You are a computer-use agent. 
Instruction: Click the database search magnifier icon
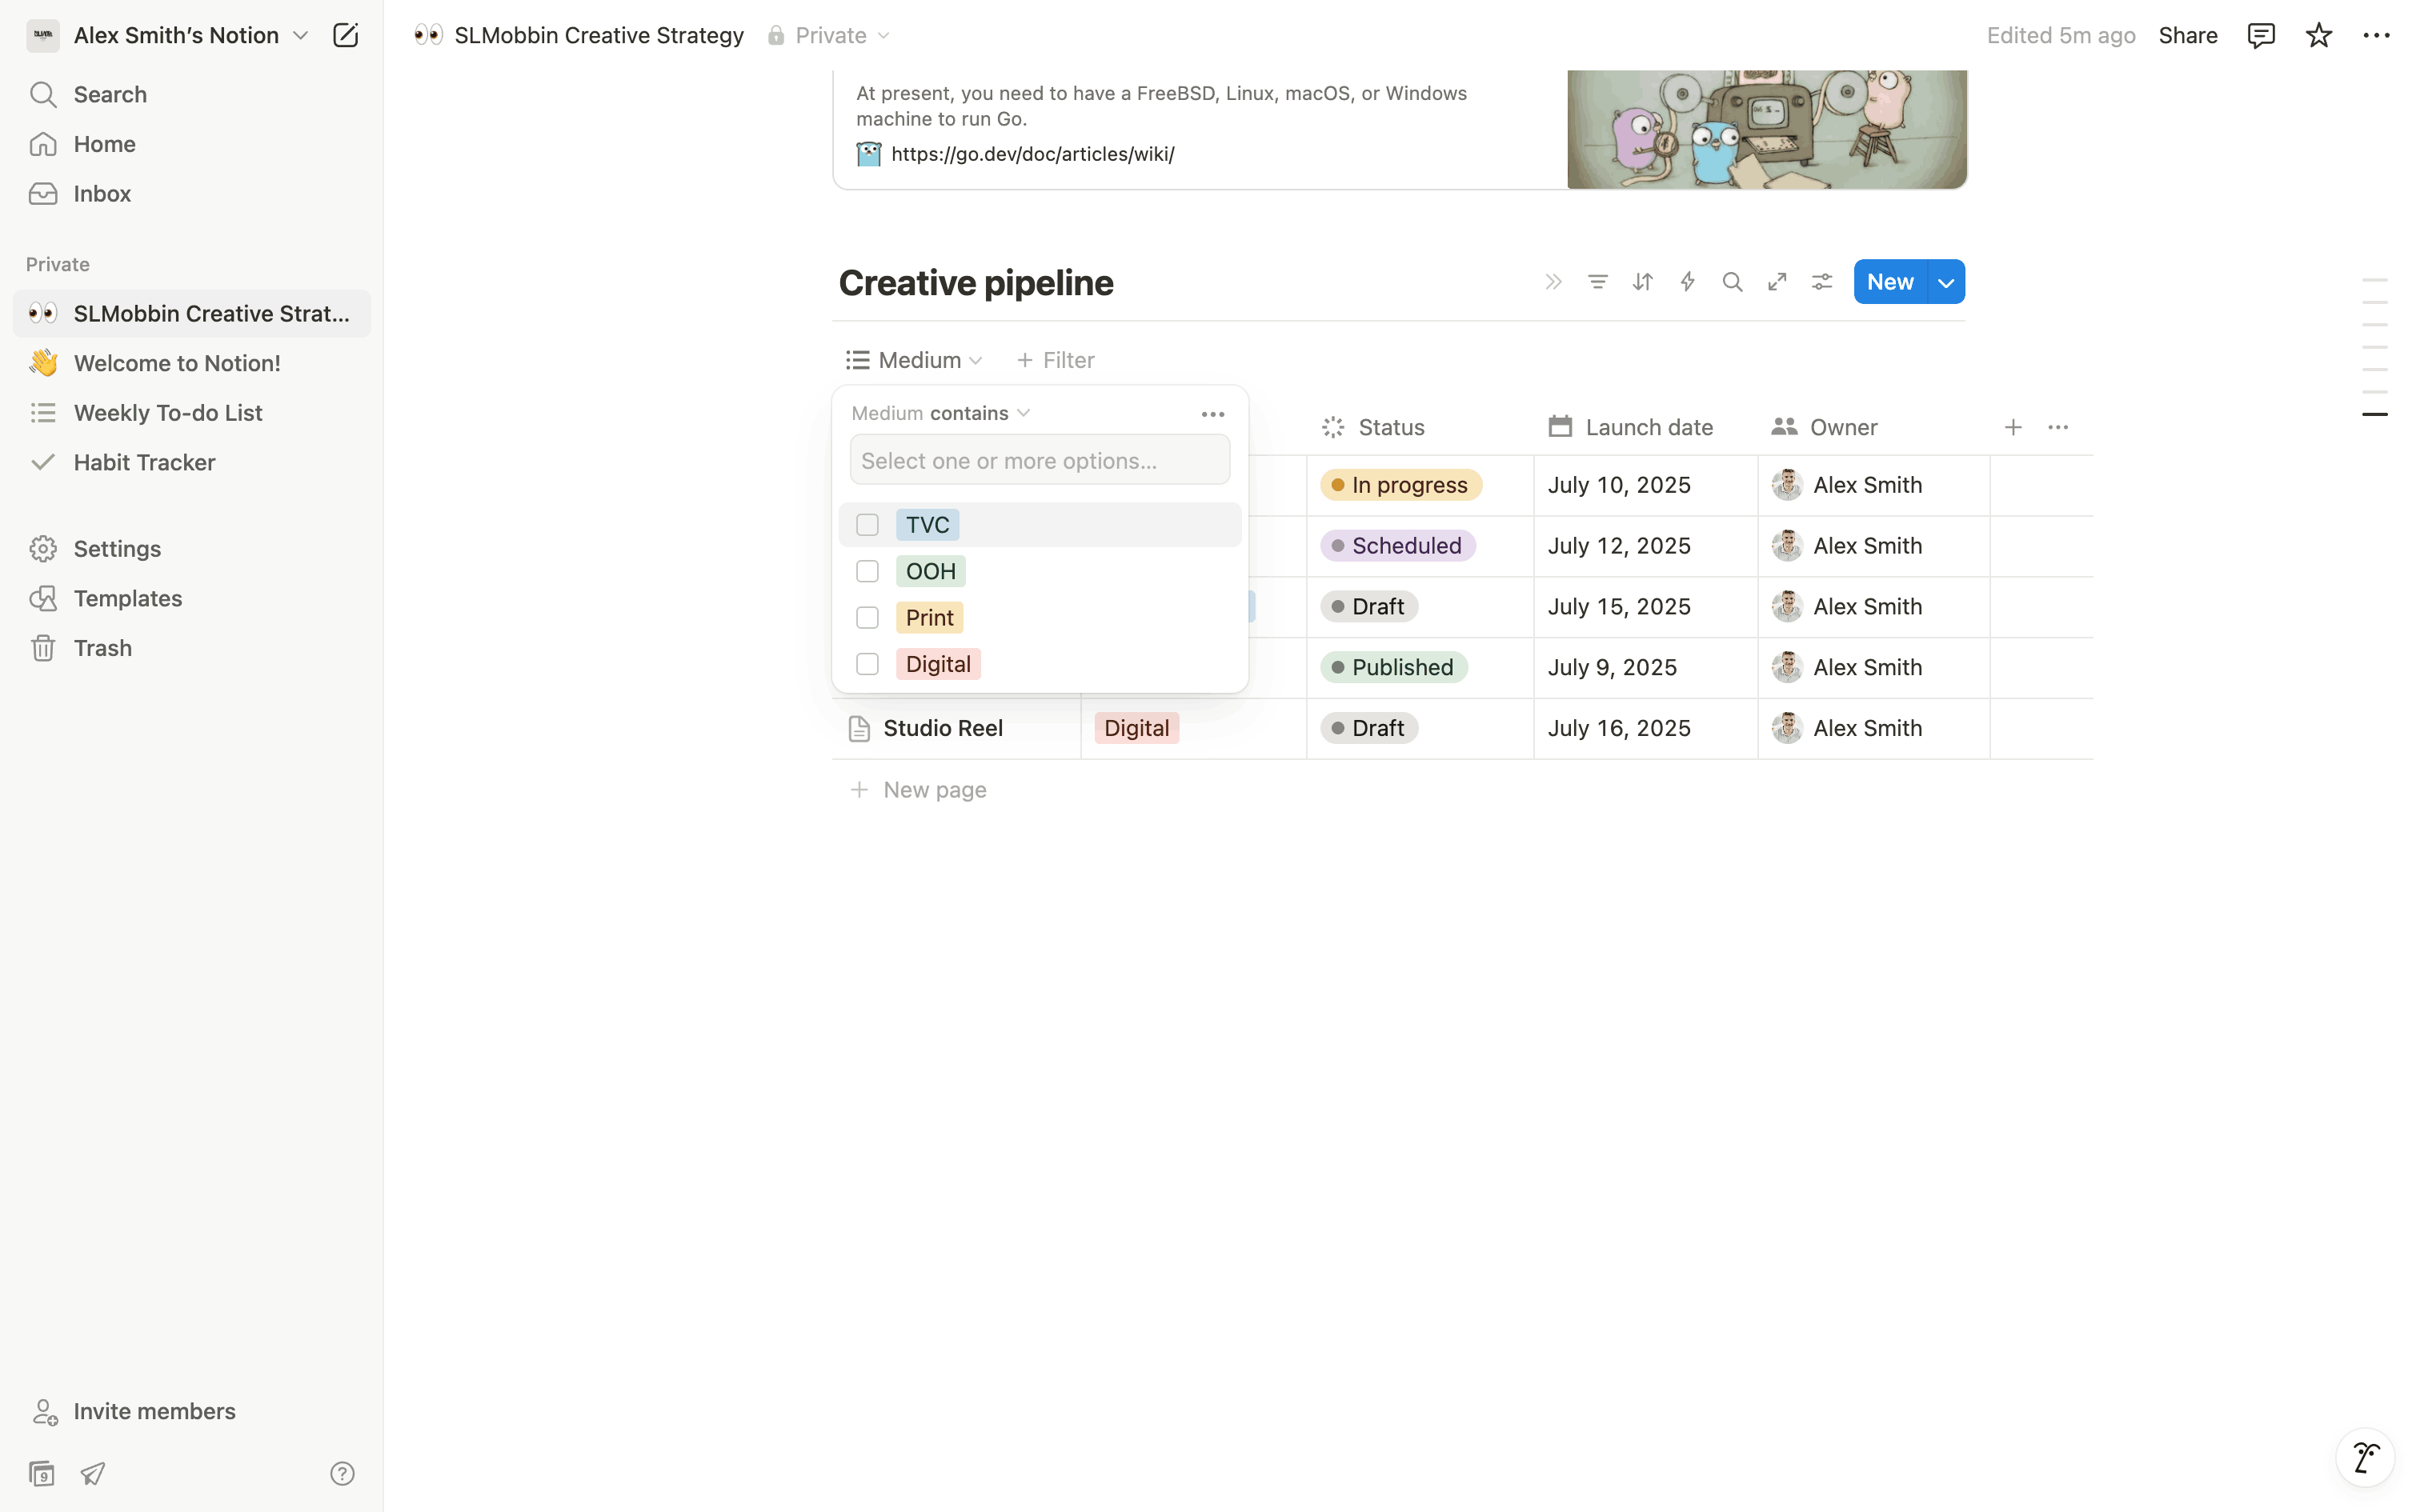click(x=1732, y=282)
